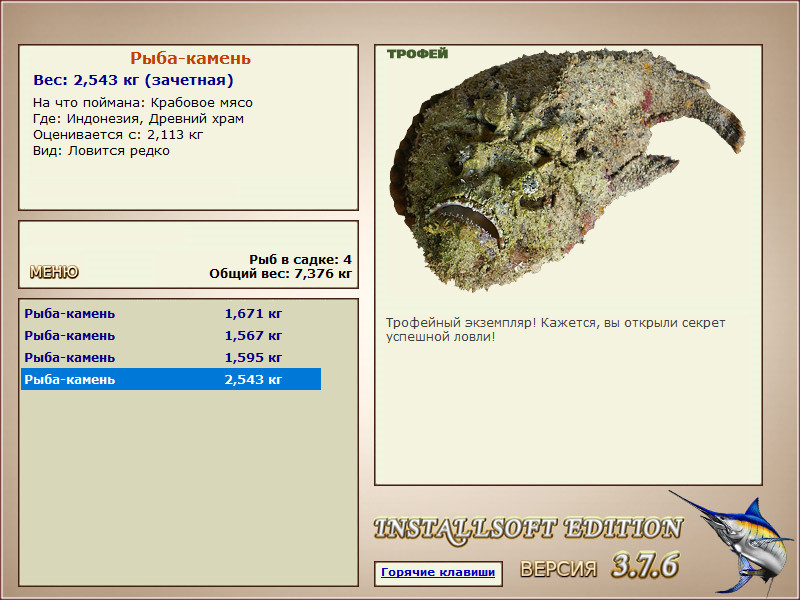Open the МЕНЮ button
800x600 pixels.
point(54,272)
